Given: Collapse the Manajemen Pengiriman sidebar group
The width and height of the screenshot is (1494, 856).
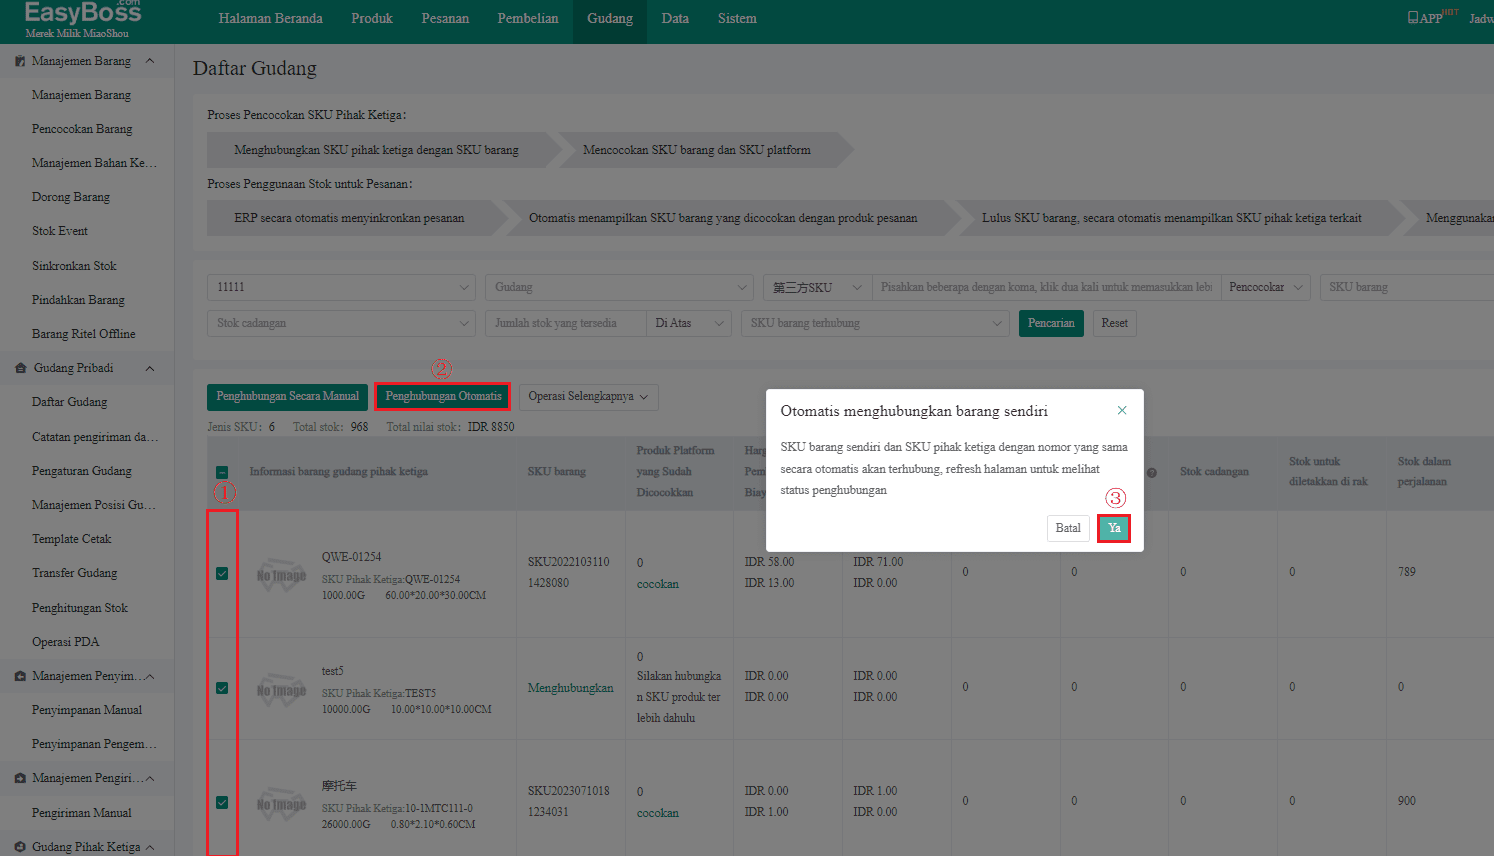Looking at the screenshot, I should 150,778.
